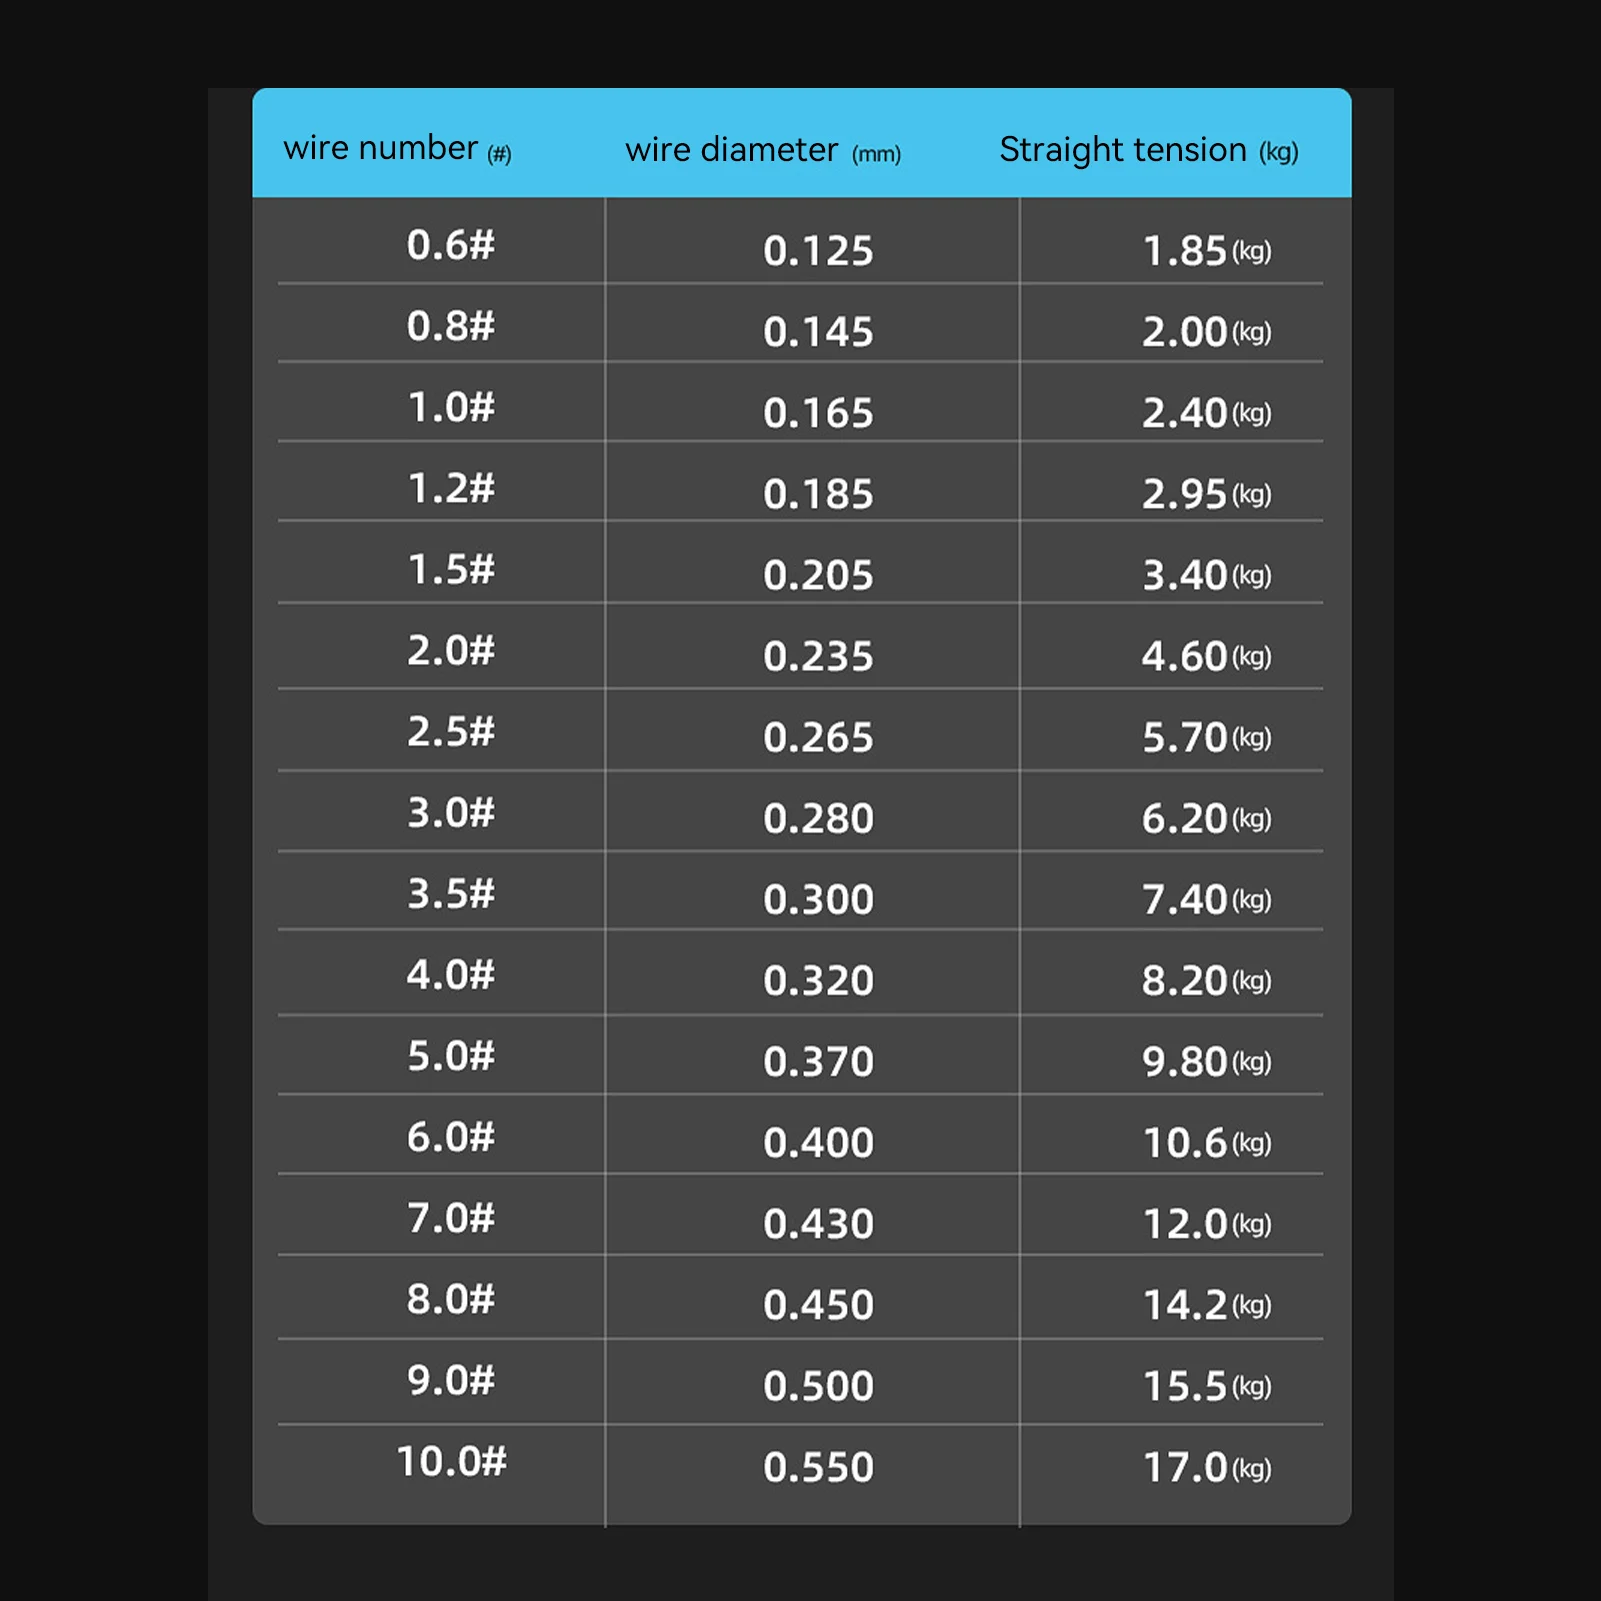The width and height of the screenshot is (1601, 1601).
Task: Click the 10.0# wire number cell
Action: click(451, 1462)
